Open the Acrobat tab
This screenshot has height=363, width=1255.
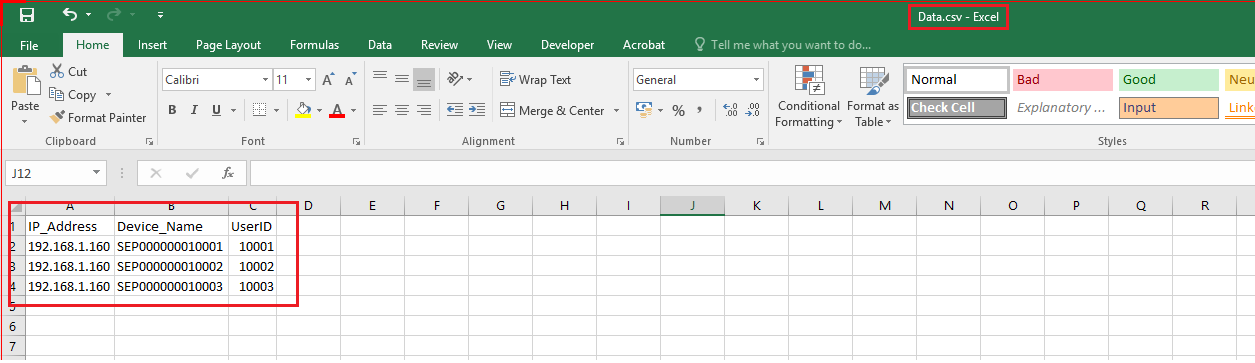[643, 45]
